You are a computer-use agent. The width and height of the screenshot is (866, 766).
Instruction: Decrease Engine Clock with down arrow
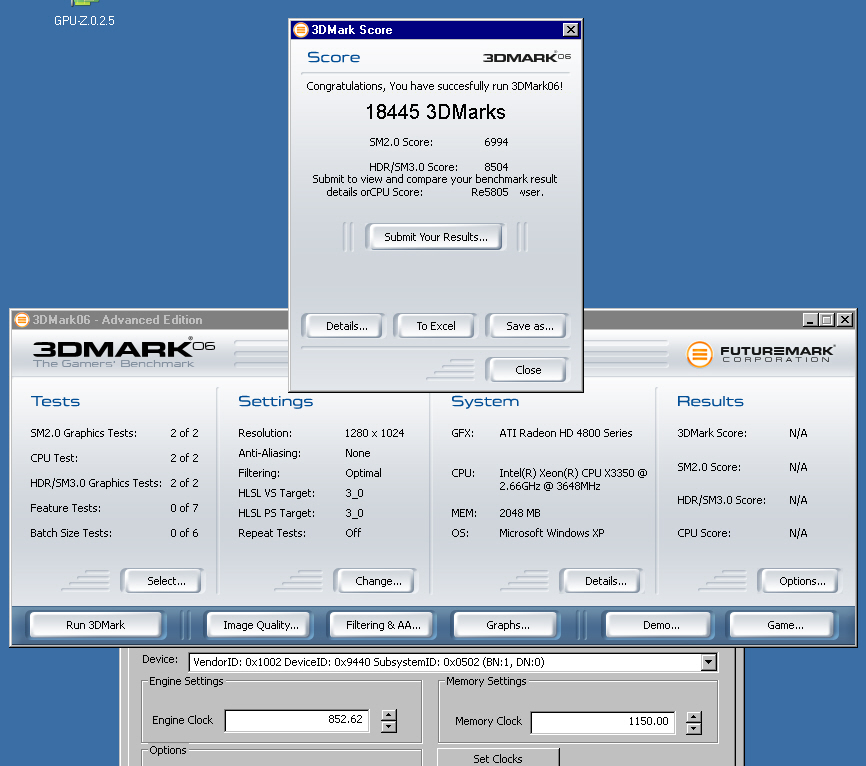(x=389, y=727)
